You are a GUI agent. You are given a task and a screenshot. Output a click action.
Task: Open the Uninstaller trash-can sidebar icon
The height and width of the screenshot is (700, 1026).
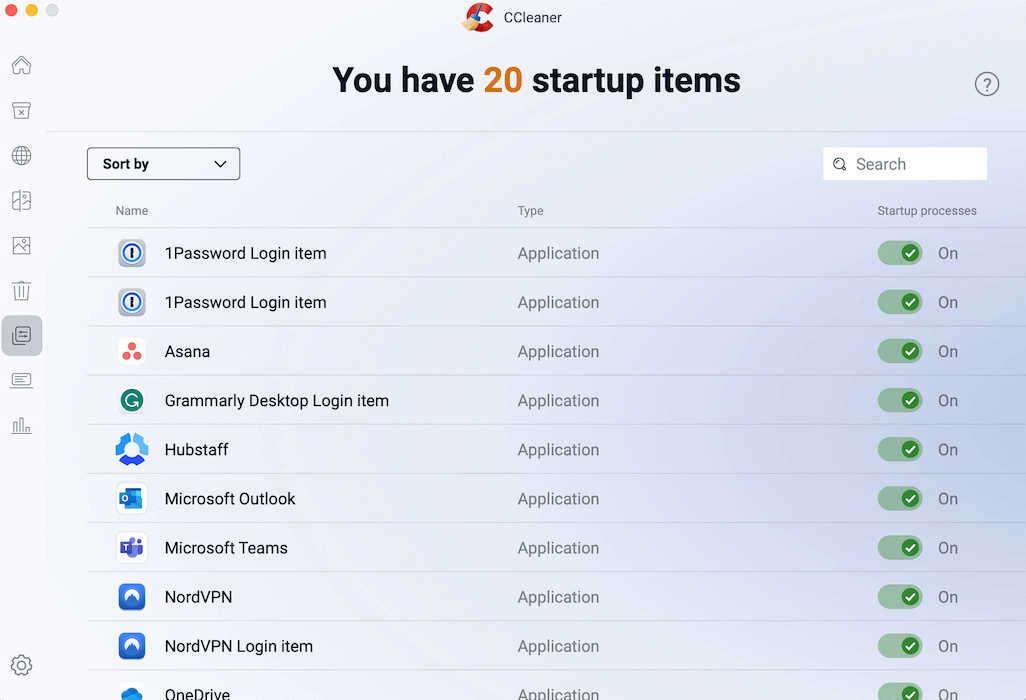pyautogui.click(x=21, y=290)
